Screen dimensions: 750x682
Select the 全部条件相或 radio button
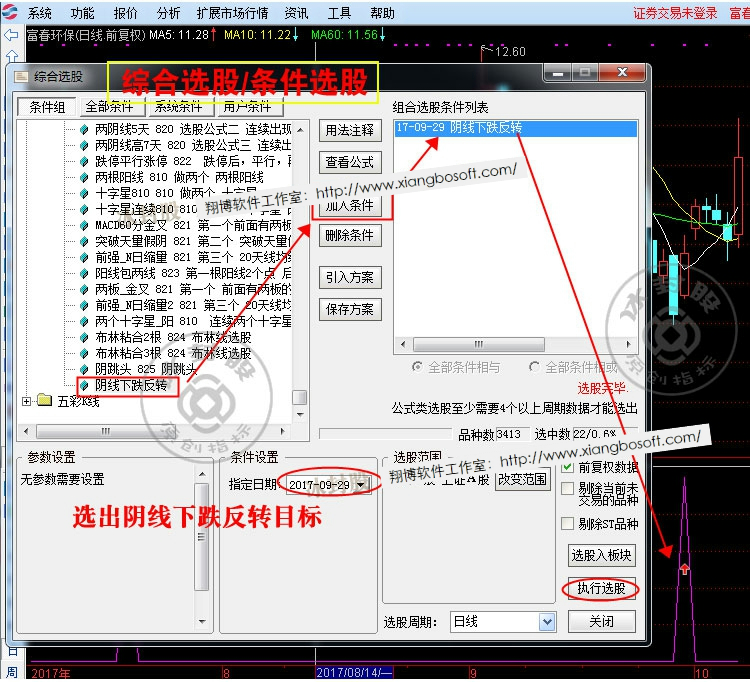coord(534,367)
